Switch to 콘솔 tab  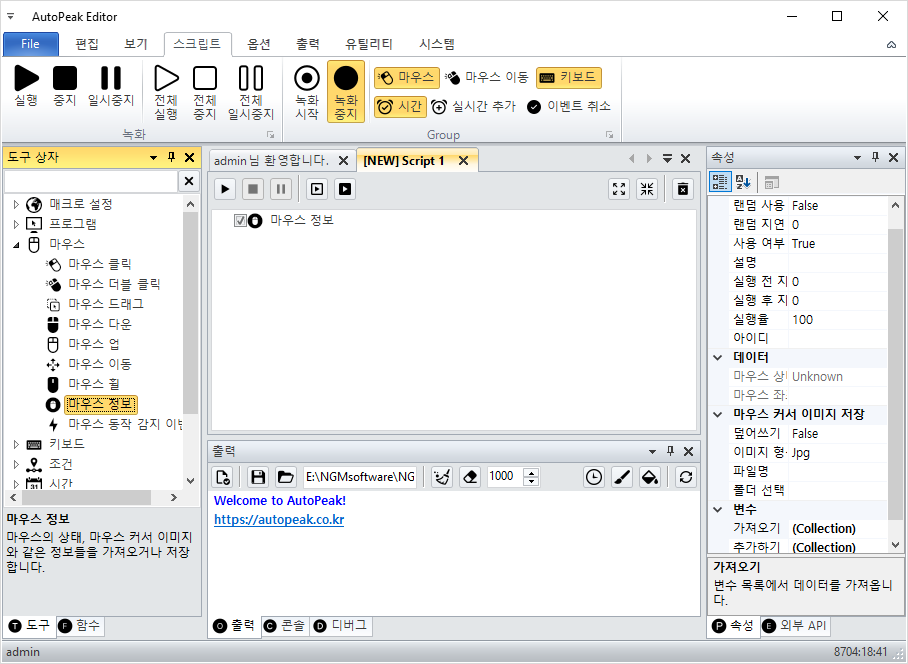[x=285, y=625]
